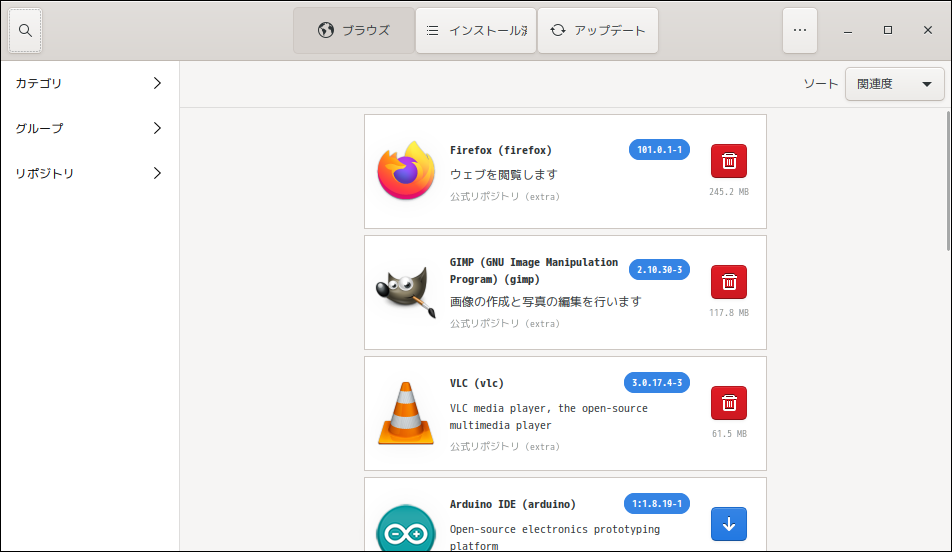The image size is (952, 552).
Task: Minimize the package manager window
Action: click(848, 30)
